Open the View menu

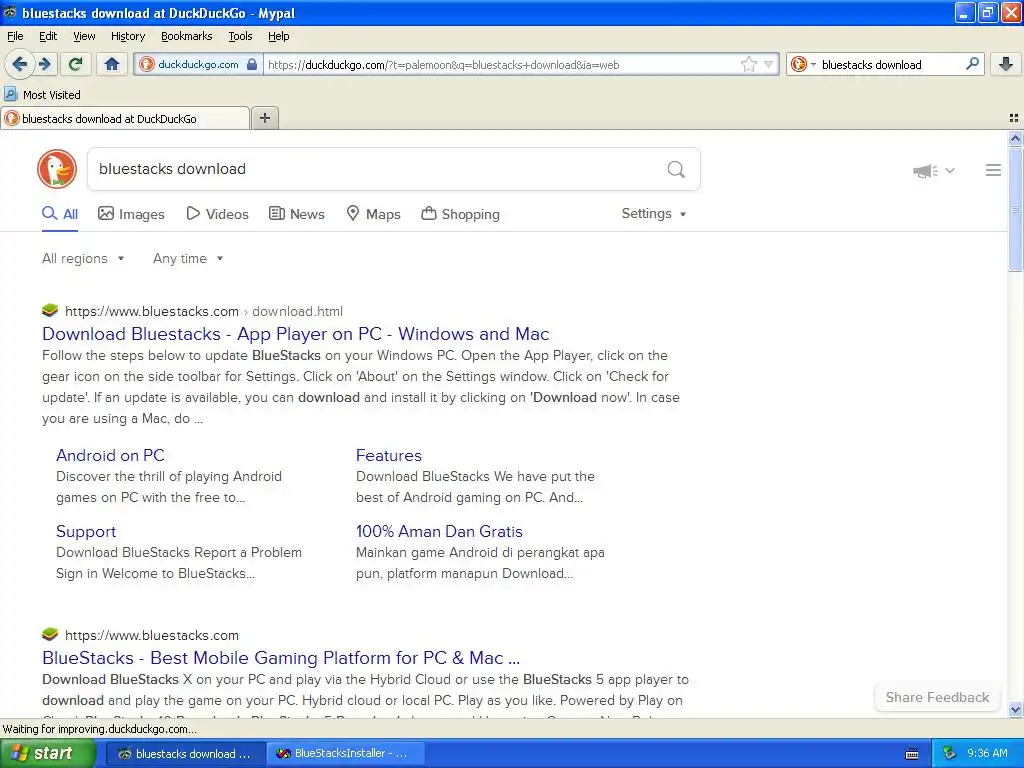tap(84, 36)
